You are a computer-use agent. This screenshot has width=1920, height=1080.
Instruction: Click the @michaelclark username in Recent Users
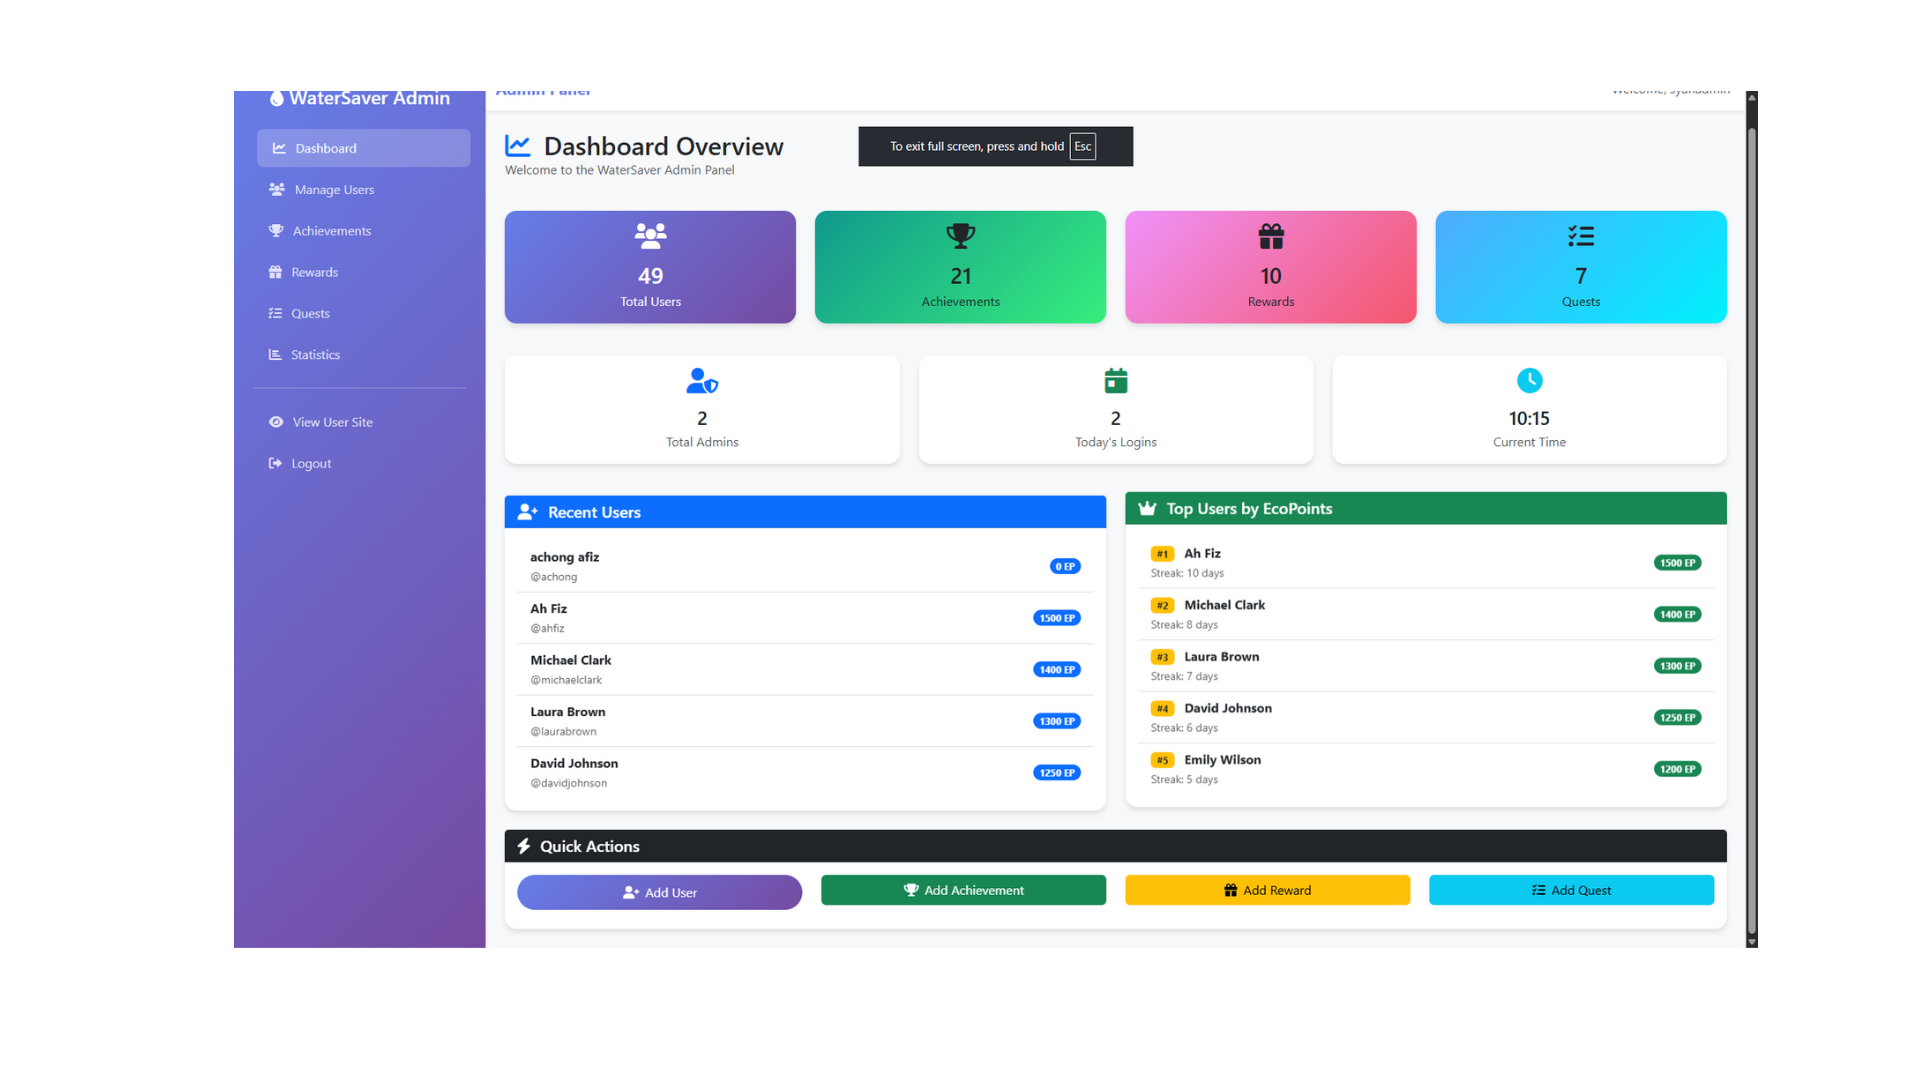(x=566, y=680)
